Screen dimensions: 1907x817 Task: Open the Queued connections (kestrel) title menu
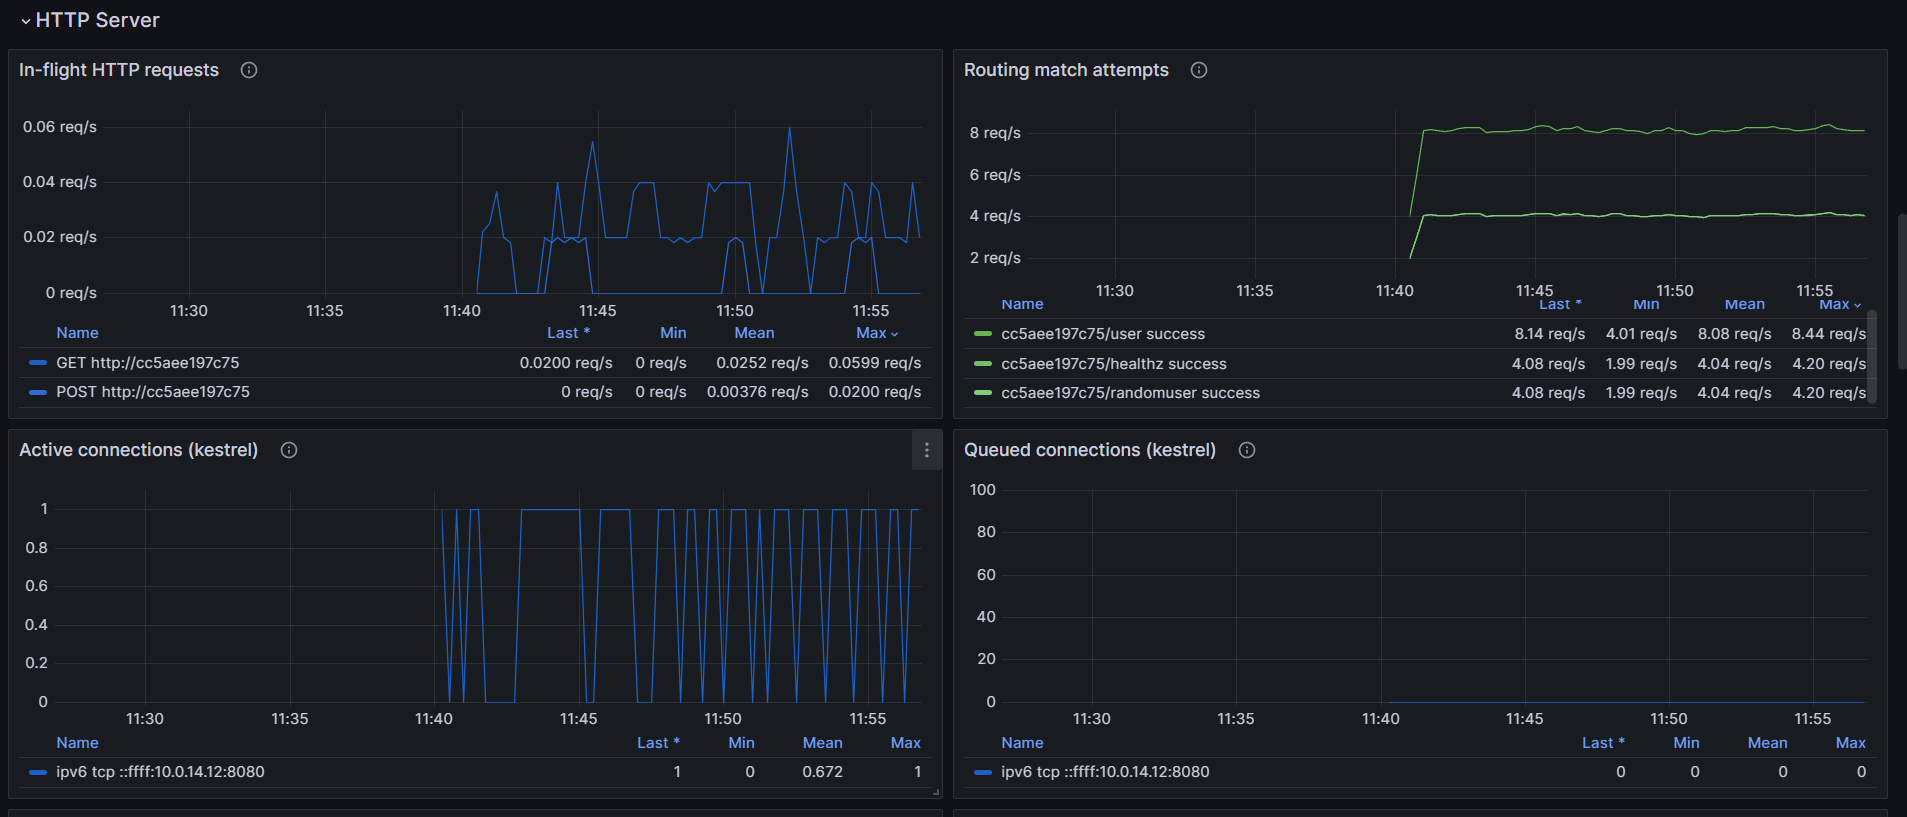click(1089, 450)
